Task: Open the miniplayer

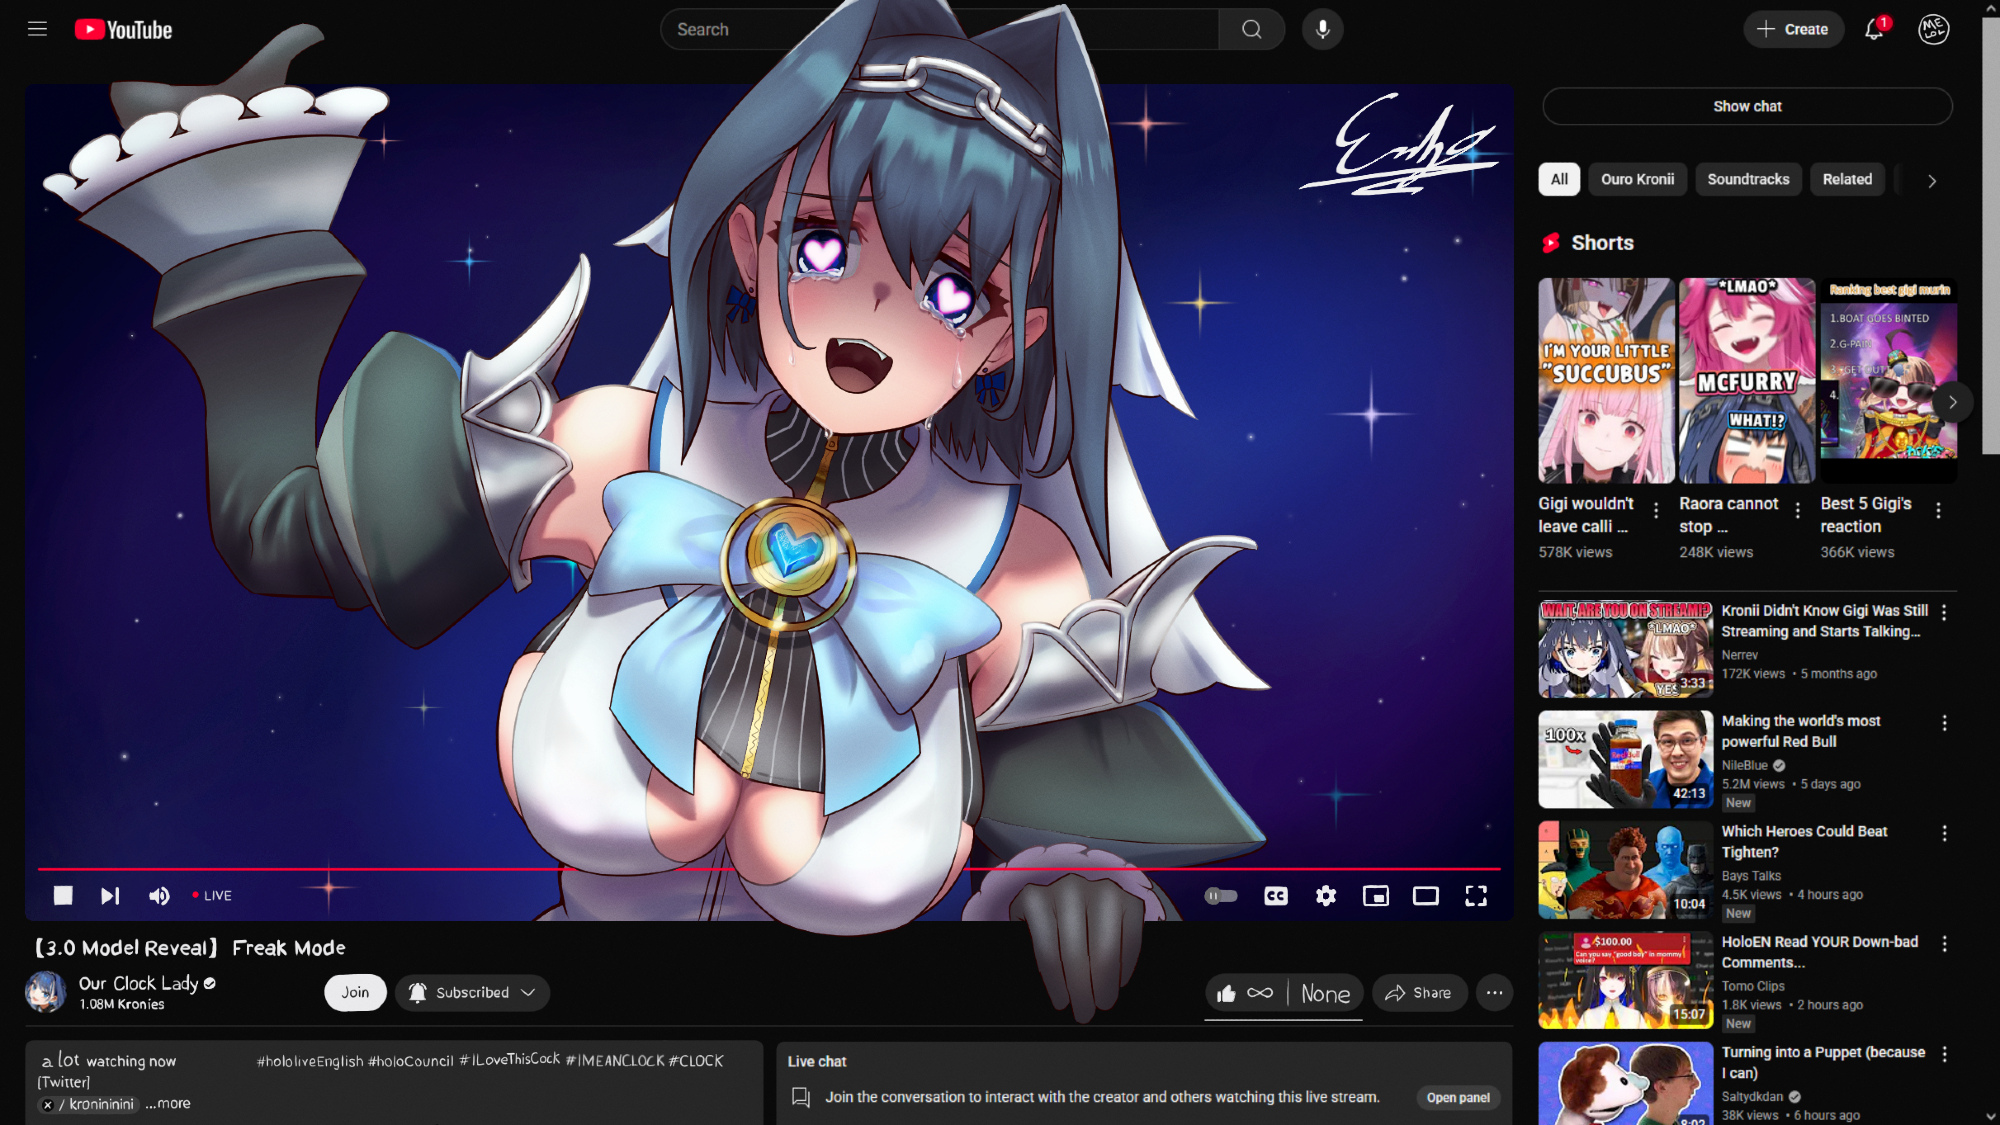Action: coord(1376,896)
